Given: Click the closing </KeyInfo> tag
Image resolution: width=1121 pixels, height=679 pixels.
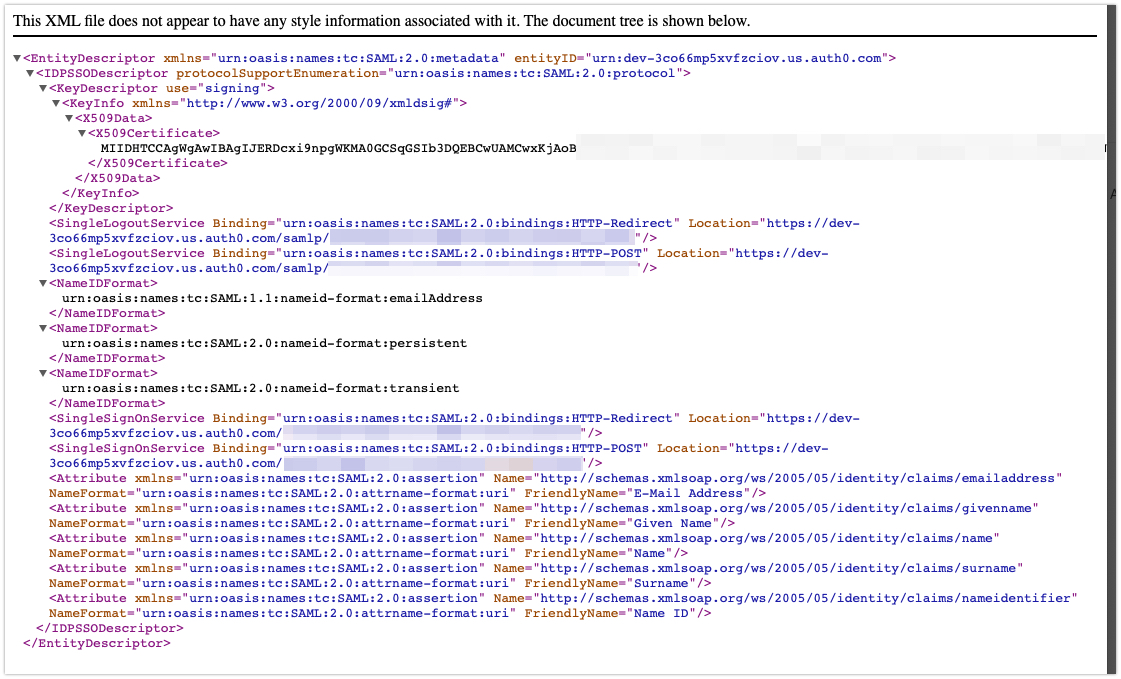Looking at the screenshot, I should [x=101, y=194].
